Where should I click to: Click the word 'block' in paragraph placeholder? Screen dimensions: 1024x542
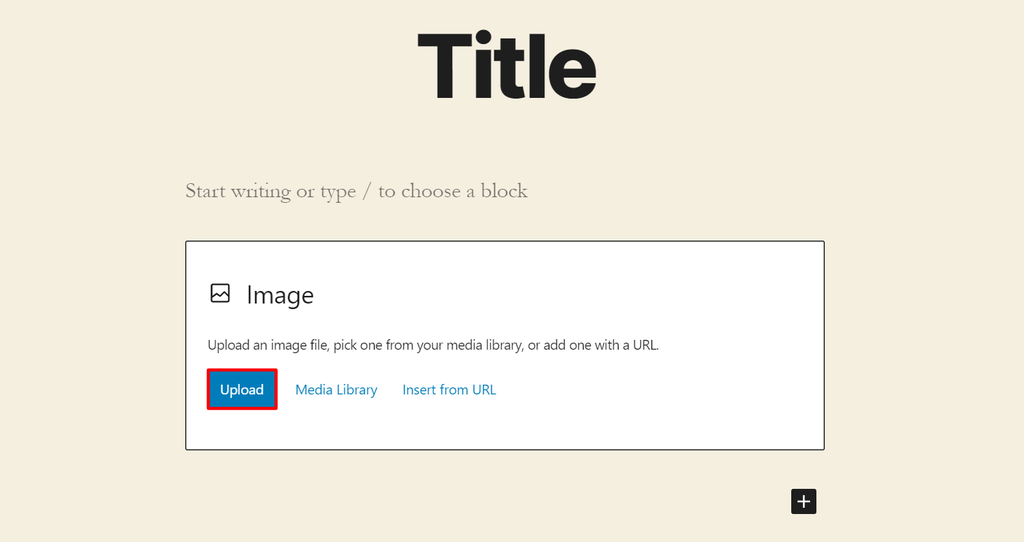(x=503, y=191)
